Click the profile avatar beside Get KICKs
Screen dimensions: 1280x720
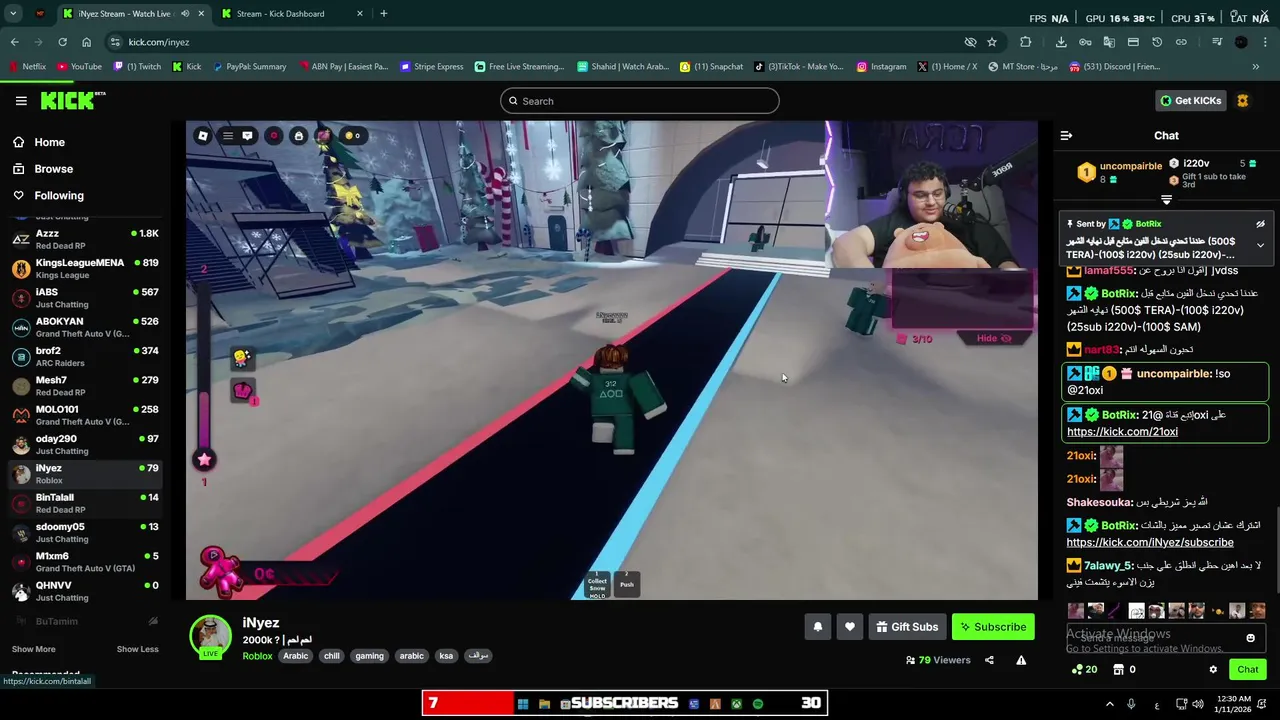click(1243, 101)
